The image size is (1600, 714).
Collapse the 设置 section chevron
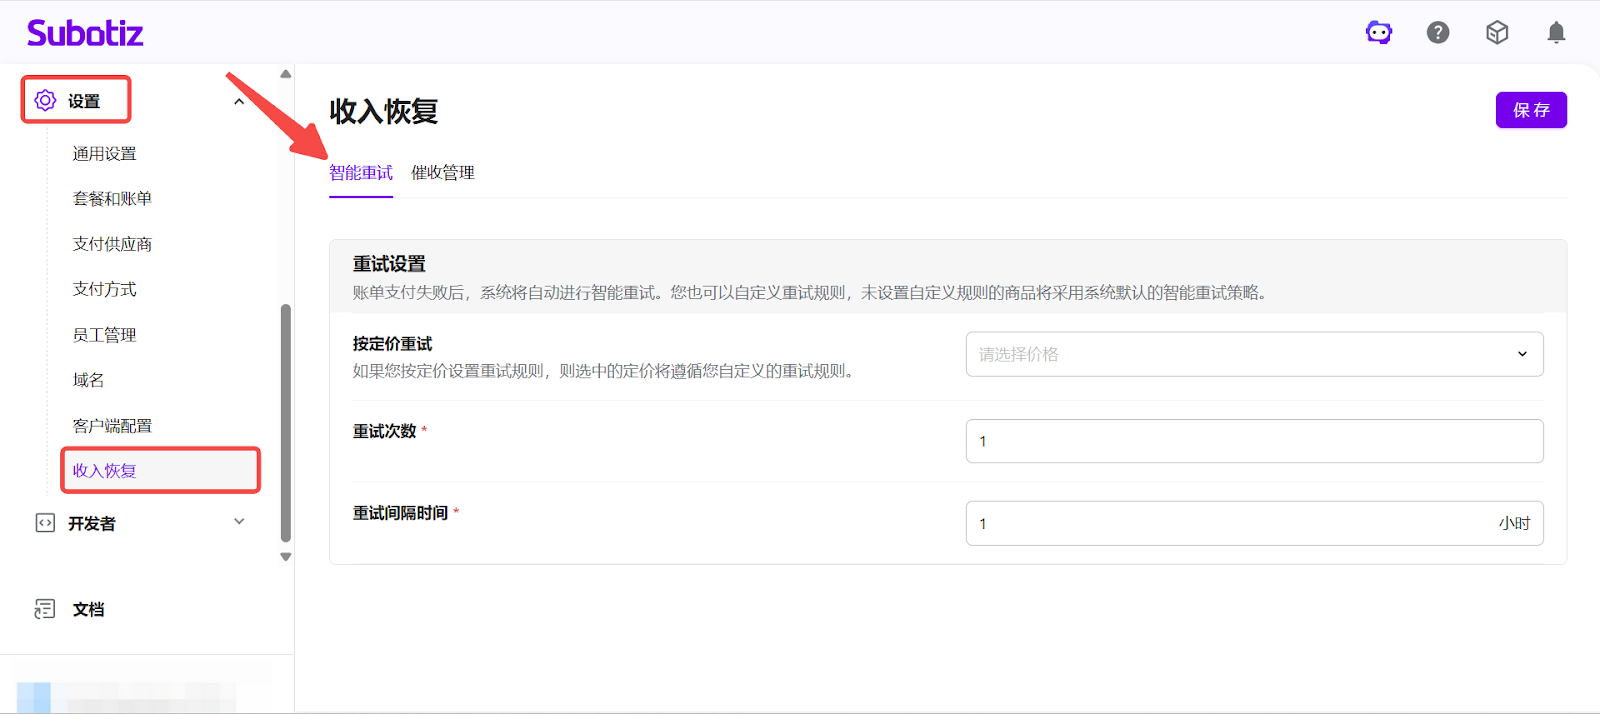[x=239, y=101]
